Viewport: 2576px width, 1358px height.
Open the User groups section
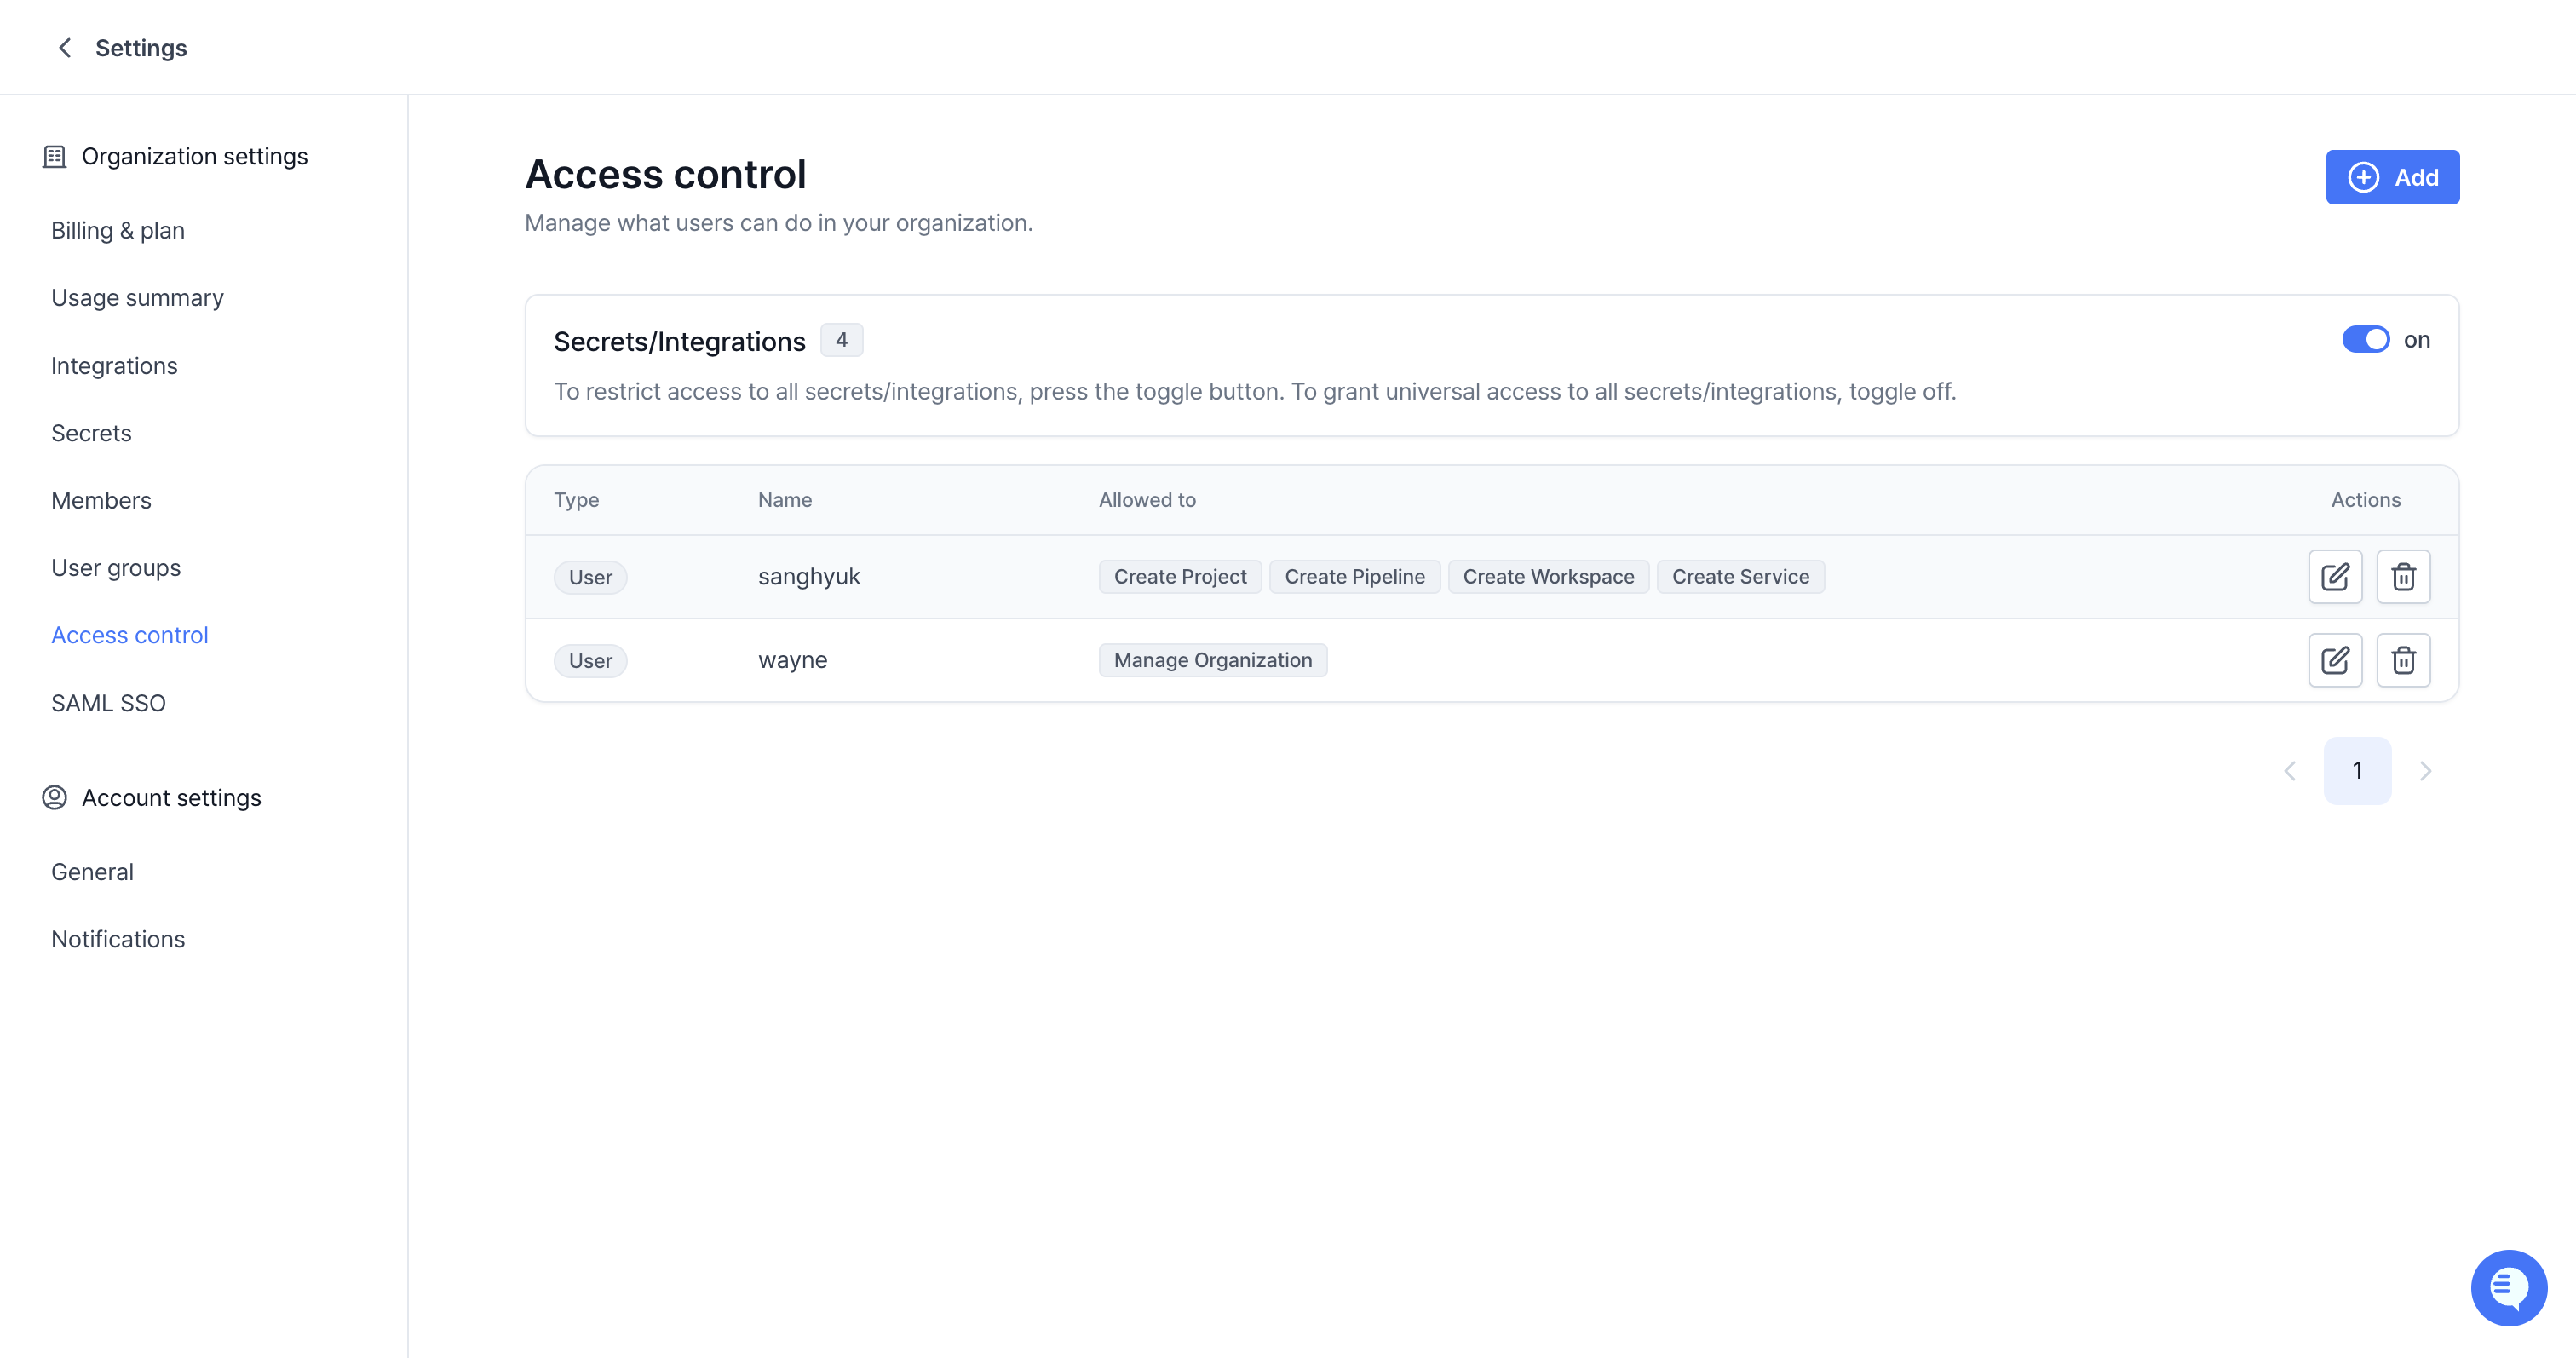pos(116,568)
